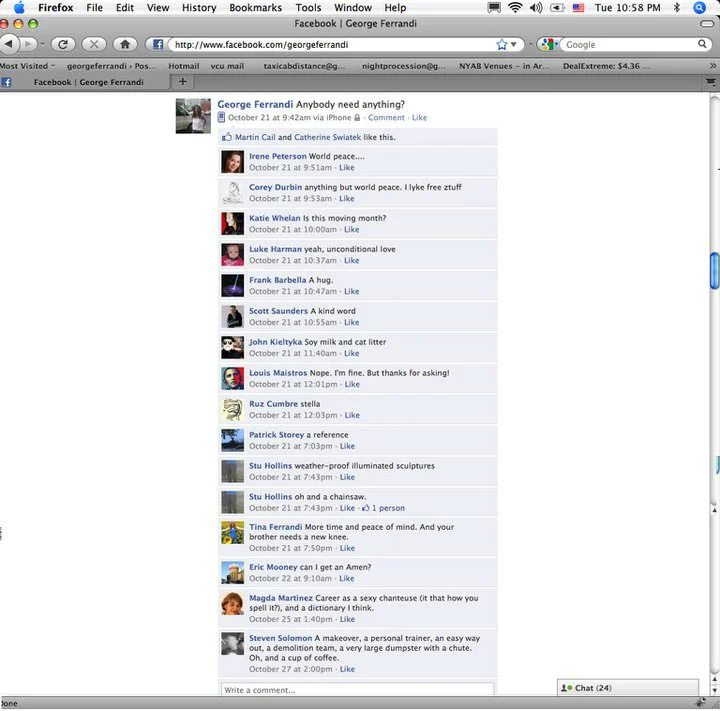Open the Chat (24) bar
This screenshot has width=720, height=711.
tap(628, 688)
